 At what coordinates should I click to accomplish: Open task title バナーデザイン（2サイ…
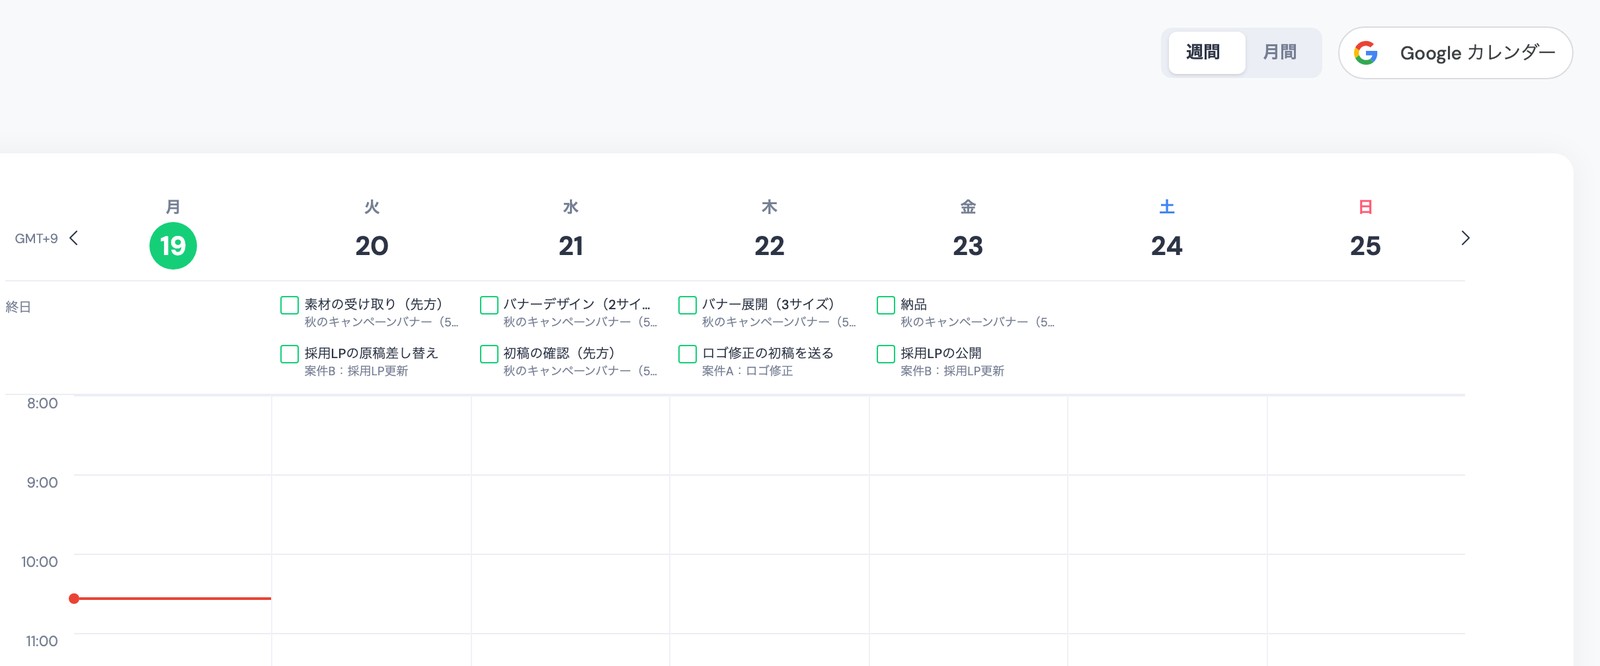[577, 304]
